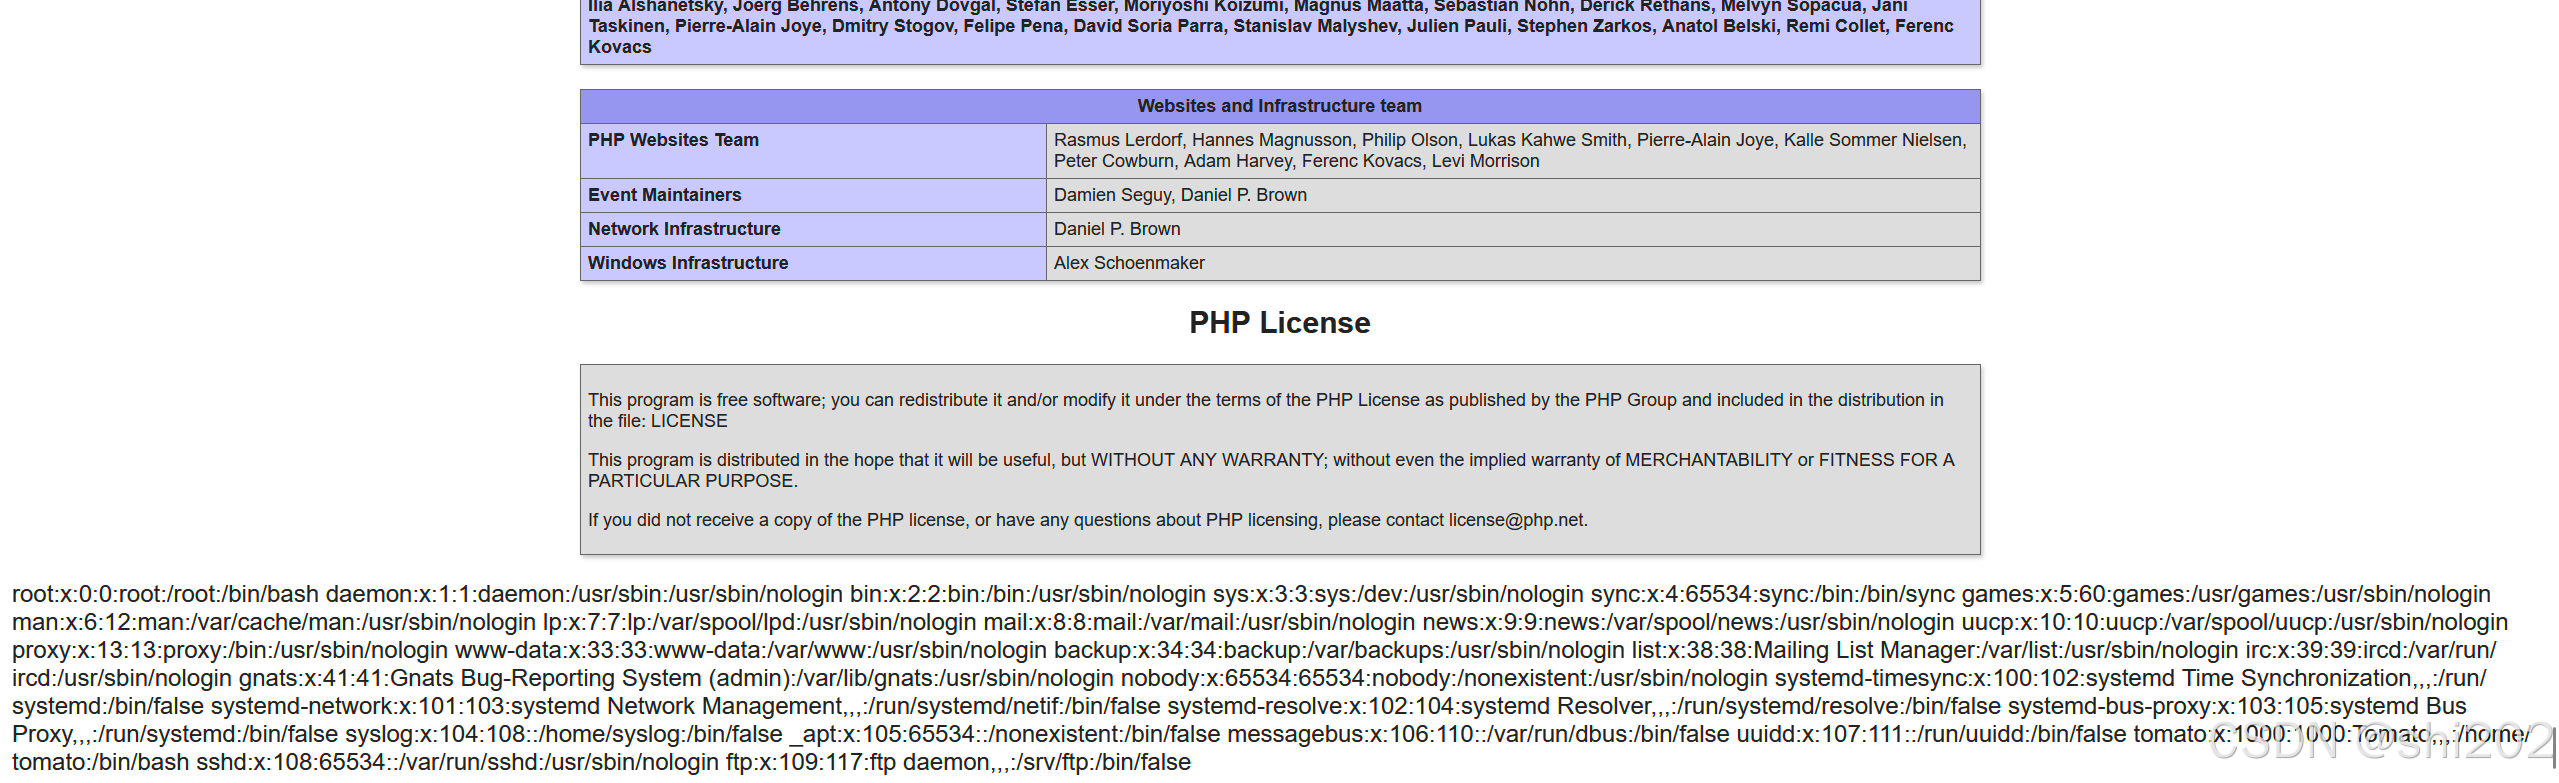
Task: Click the 'root:x:0:0:root:/root:/bin/bash' passwd entry
Action: pos(165,594)
